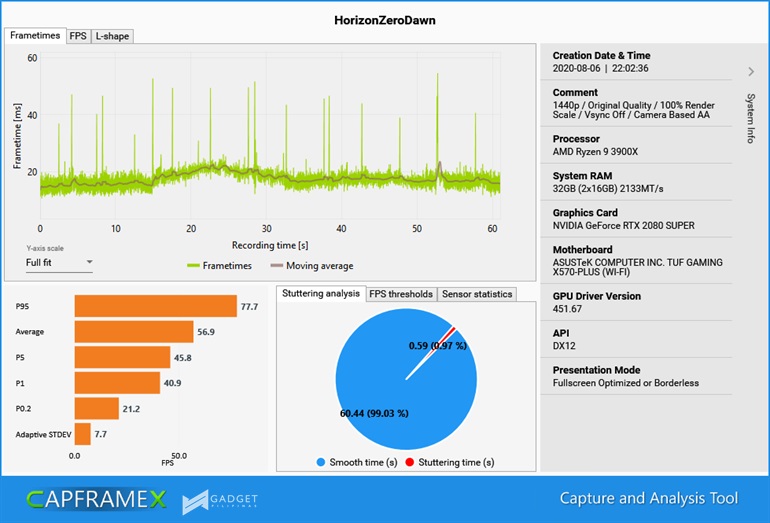Select the Stuttering analysis tab
This screenshot has height=523, width=770.
click(x=320, y=293)
